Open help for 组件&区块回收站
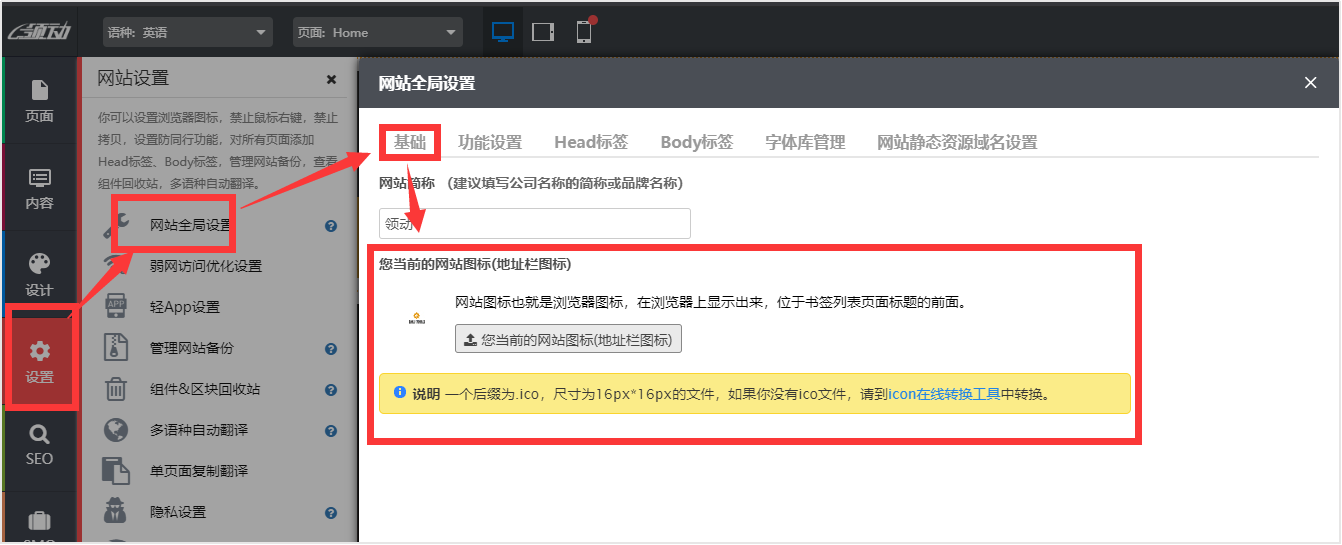Image resolution: width=1342 pixels, height=545 pixels. 331,390
